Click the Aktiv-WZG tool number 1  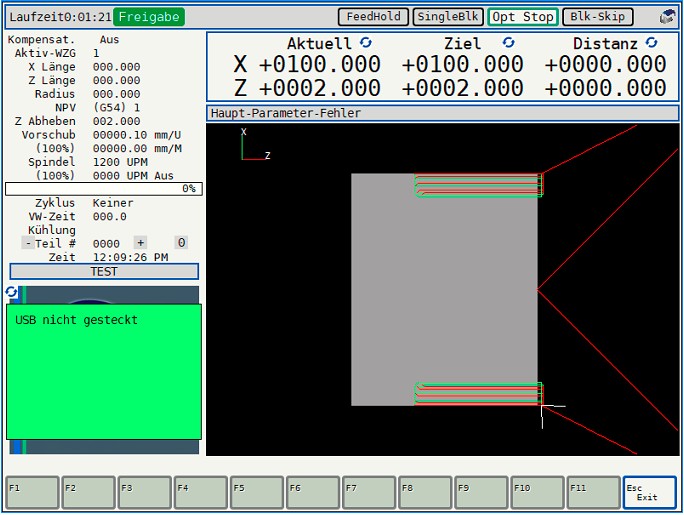pyautogui.click(x=96, y=53)
